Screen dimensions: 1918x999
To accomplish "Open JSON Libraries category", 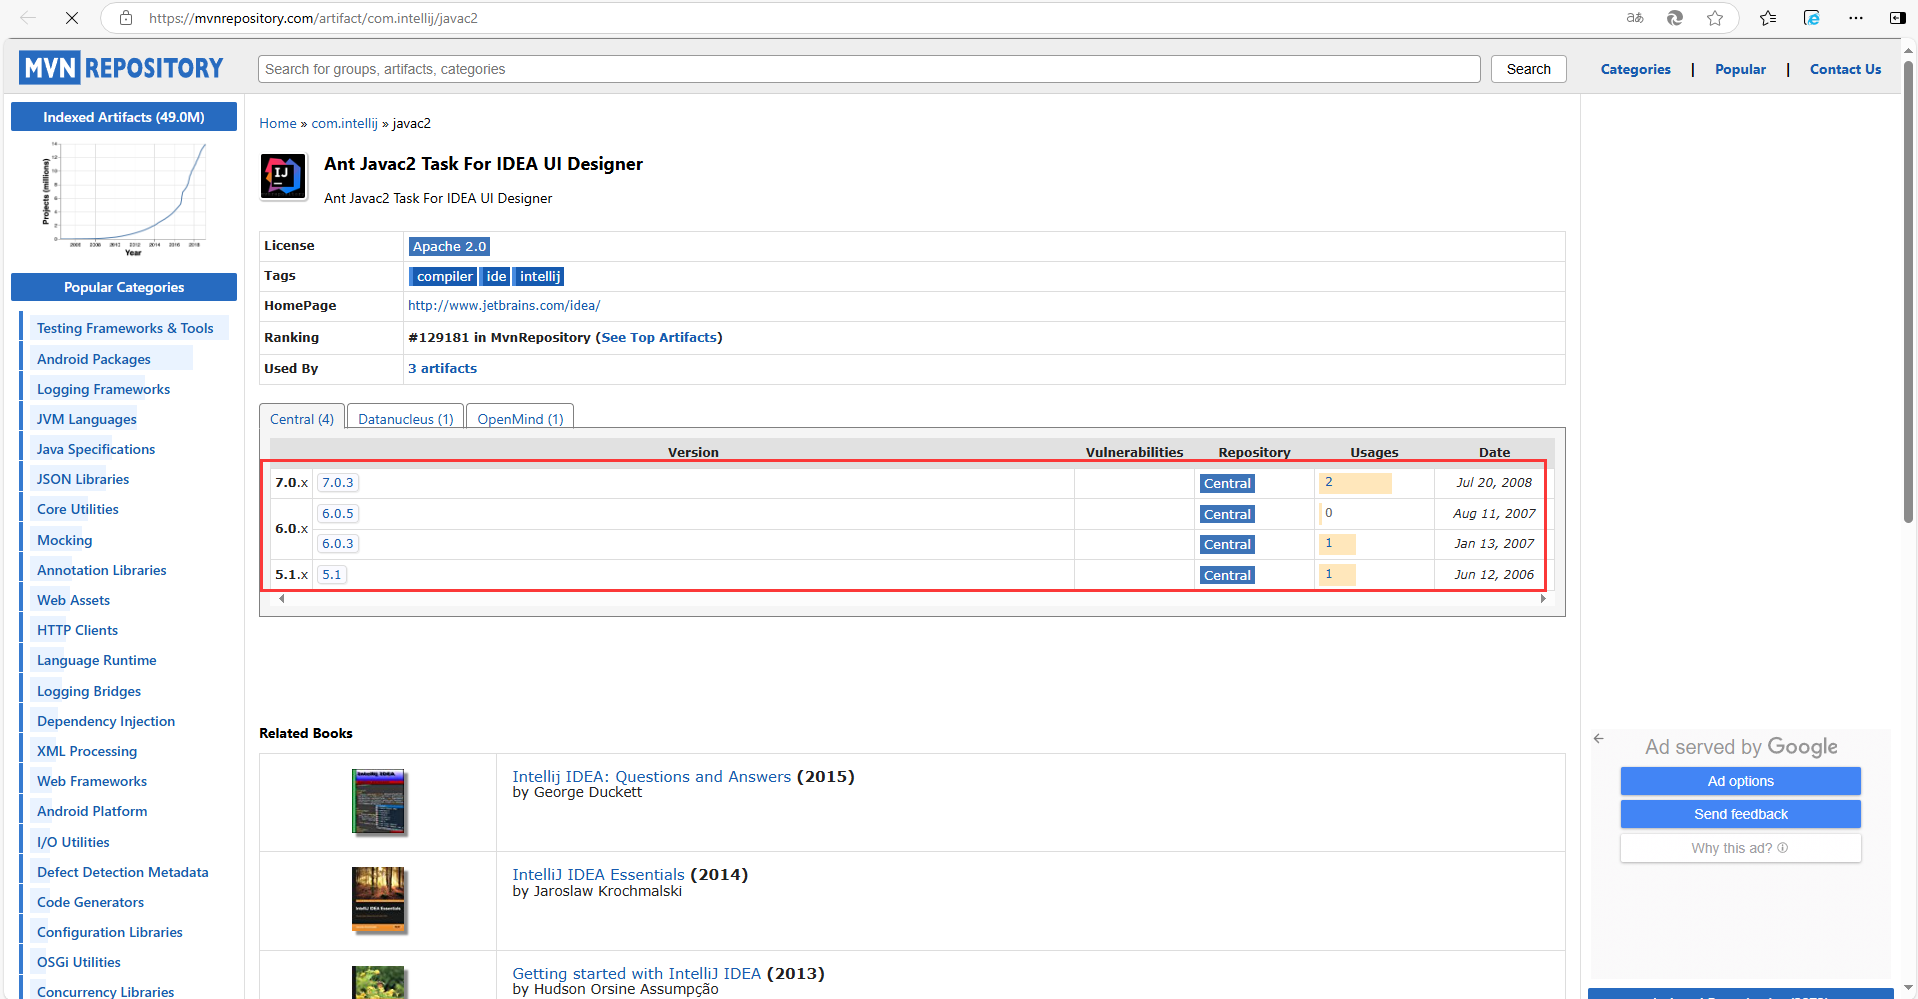I will click(83, 479).
